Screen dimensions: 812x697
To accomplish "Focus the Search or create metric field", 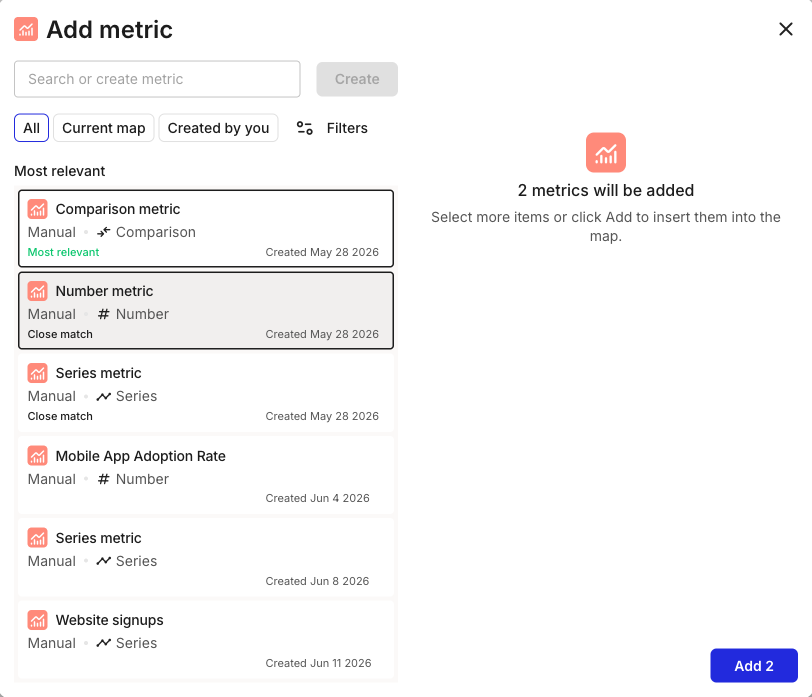I will click(x=157, y=79).
